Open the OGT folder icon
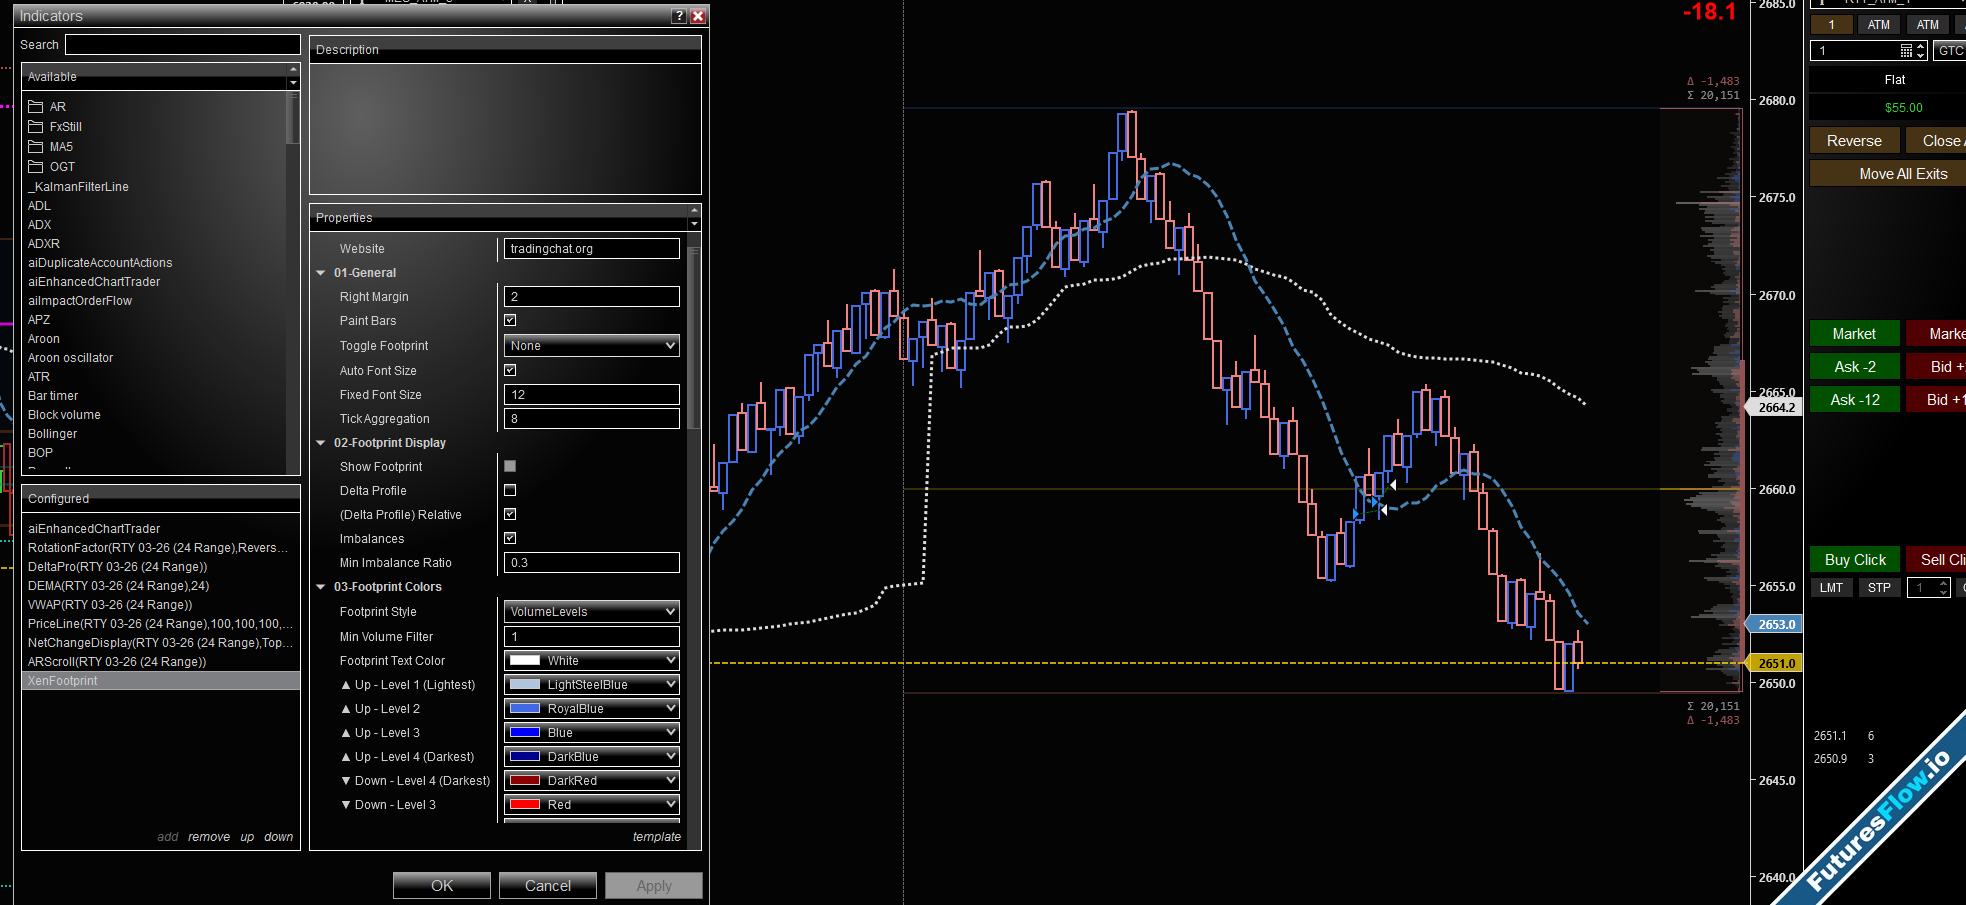This screenshot has width=1966, height=905. 36,167
